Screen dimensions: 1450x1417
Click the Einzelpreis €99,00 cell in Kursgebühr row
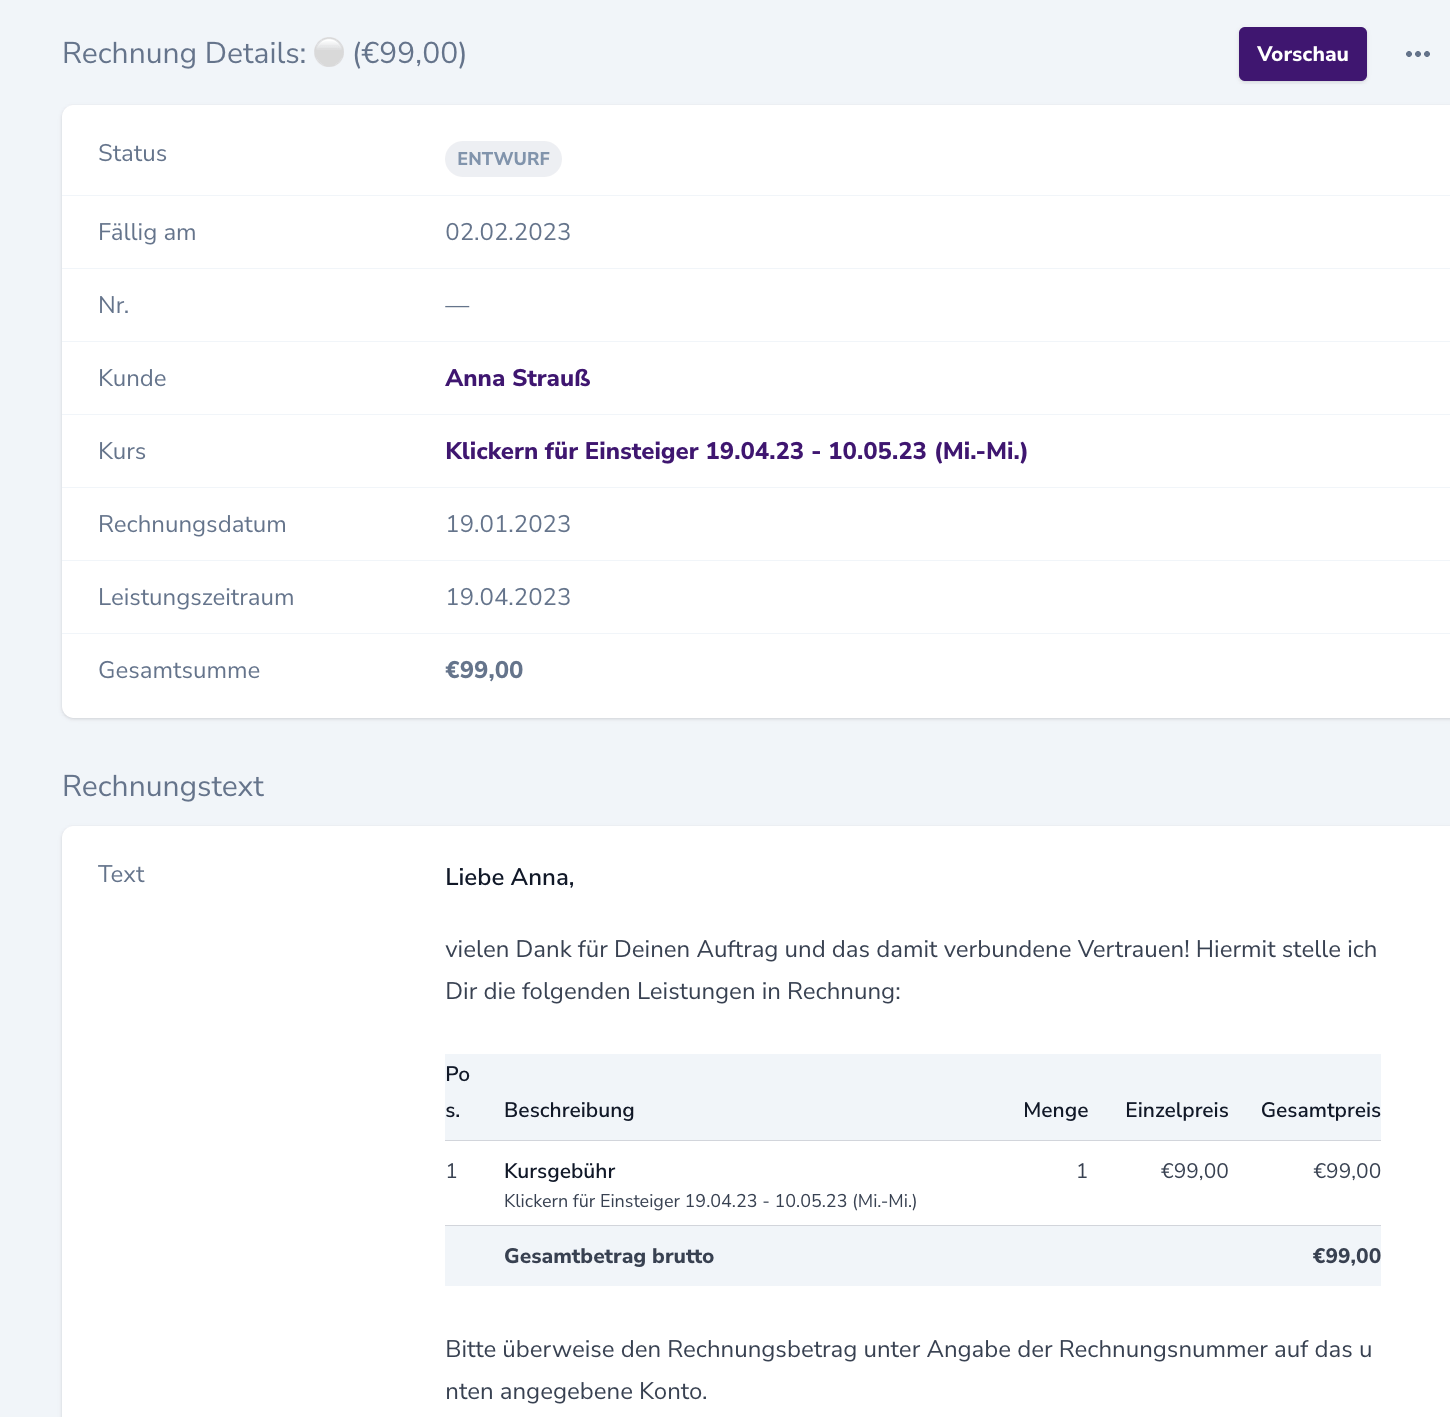(x=1194, y=1171)
